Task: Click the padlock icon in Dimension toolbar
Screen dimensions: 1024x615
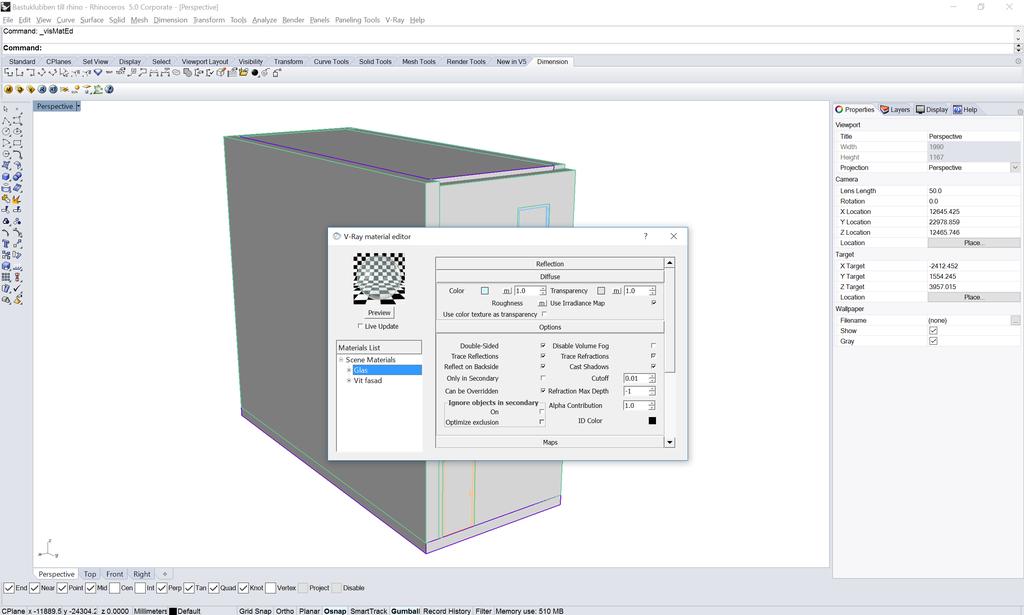Action: (276, 72)
